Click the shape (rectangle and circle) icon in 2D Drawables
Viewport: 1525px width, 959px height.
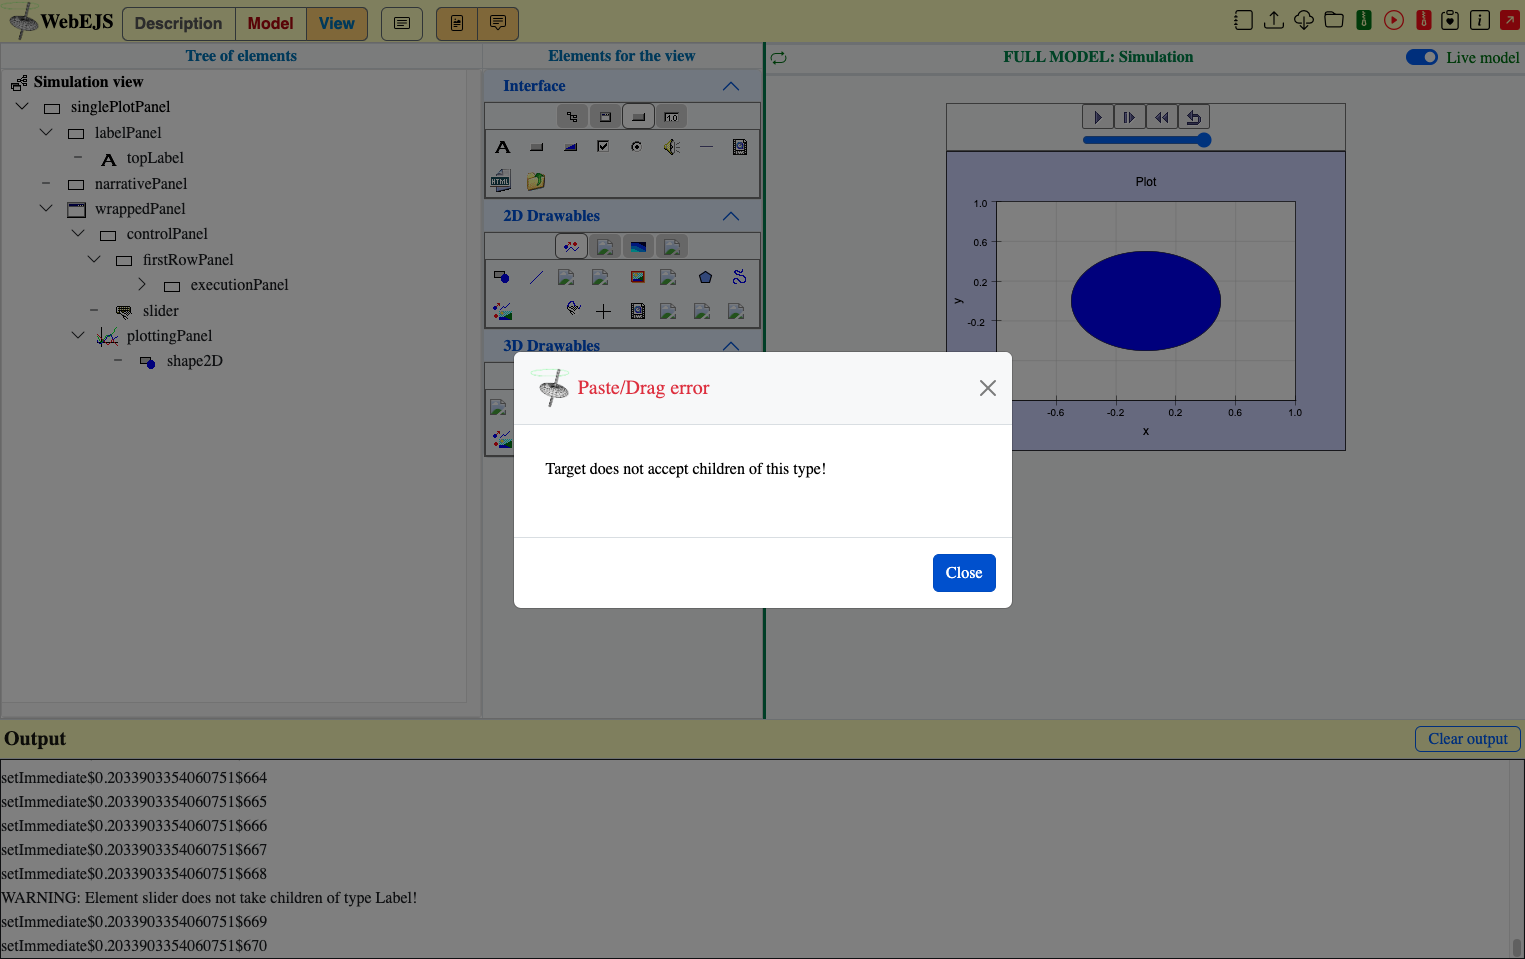pyautogui.click(x=502, y=277)
